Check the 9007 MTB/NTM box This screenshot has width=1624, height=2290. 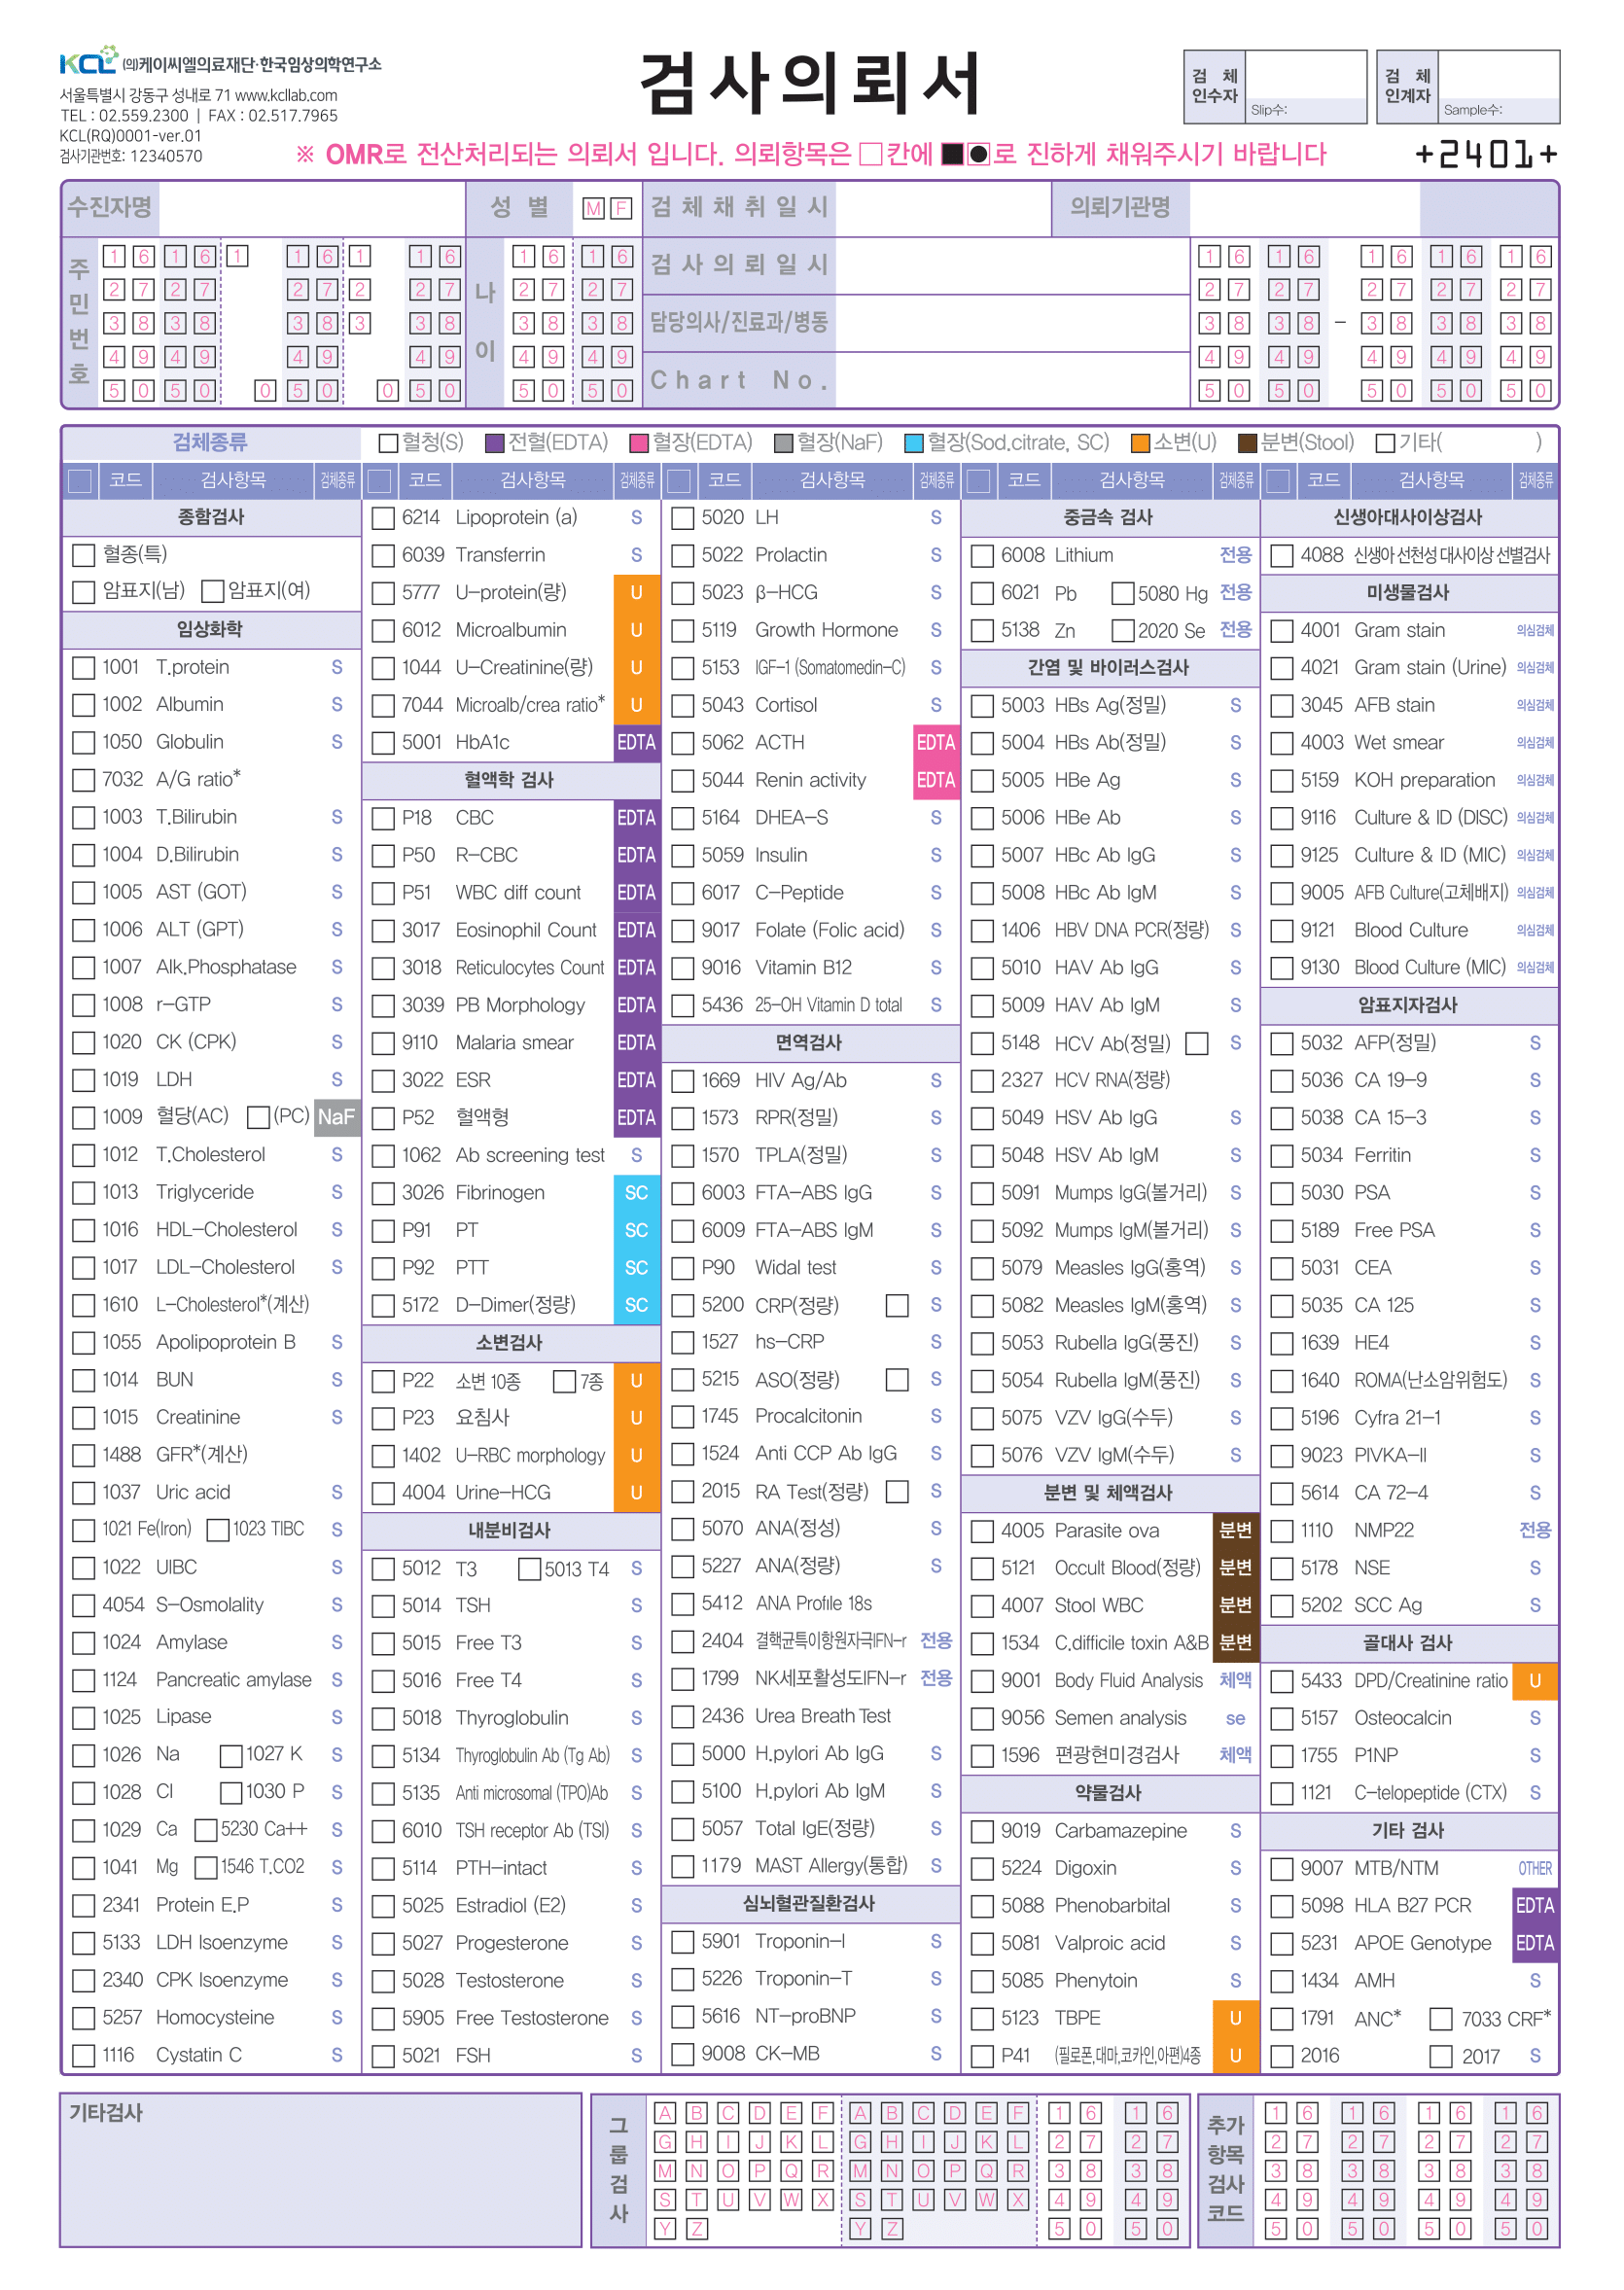point(1282,1868)
